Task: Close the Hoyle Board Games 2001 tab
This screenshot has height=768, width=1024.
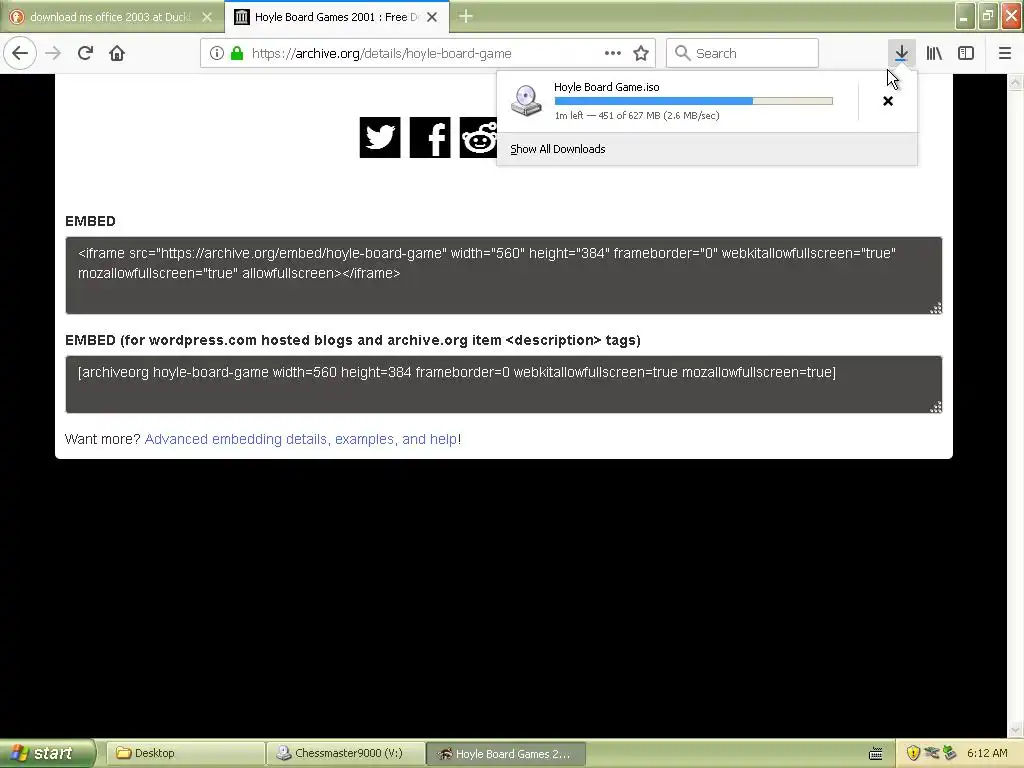Action: tap(432, 17)
